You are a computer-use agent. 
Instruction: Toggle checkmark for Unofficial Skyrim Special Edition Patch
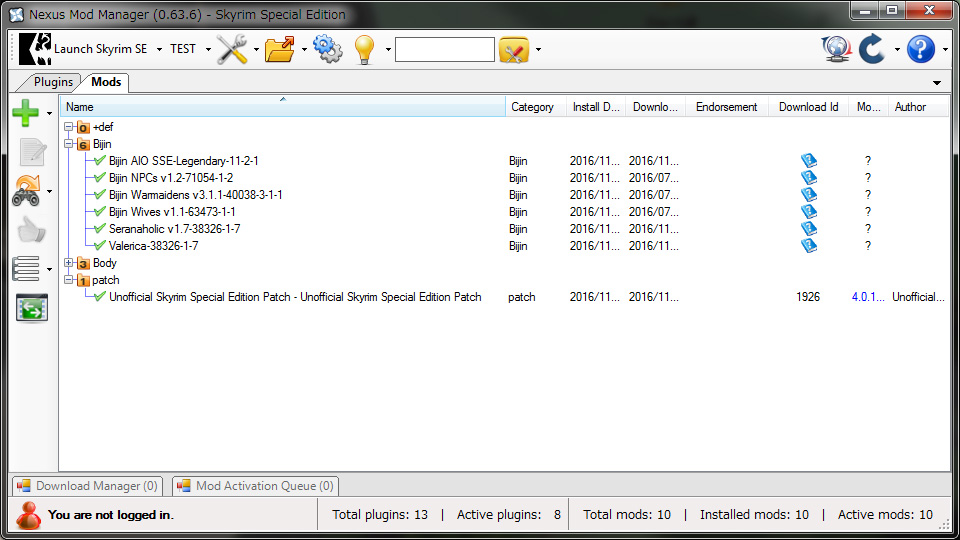(x=100, y=297)
